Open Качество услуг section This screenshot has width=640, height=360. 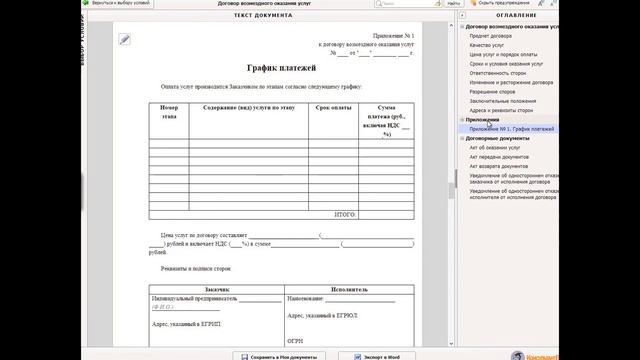click(x=487, y=45)
